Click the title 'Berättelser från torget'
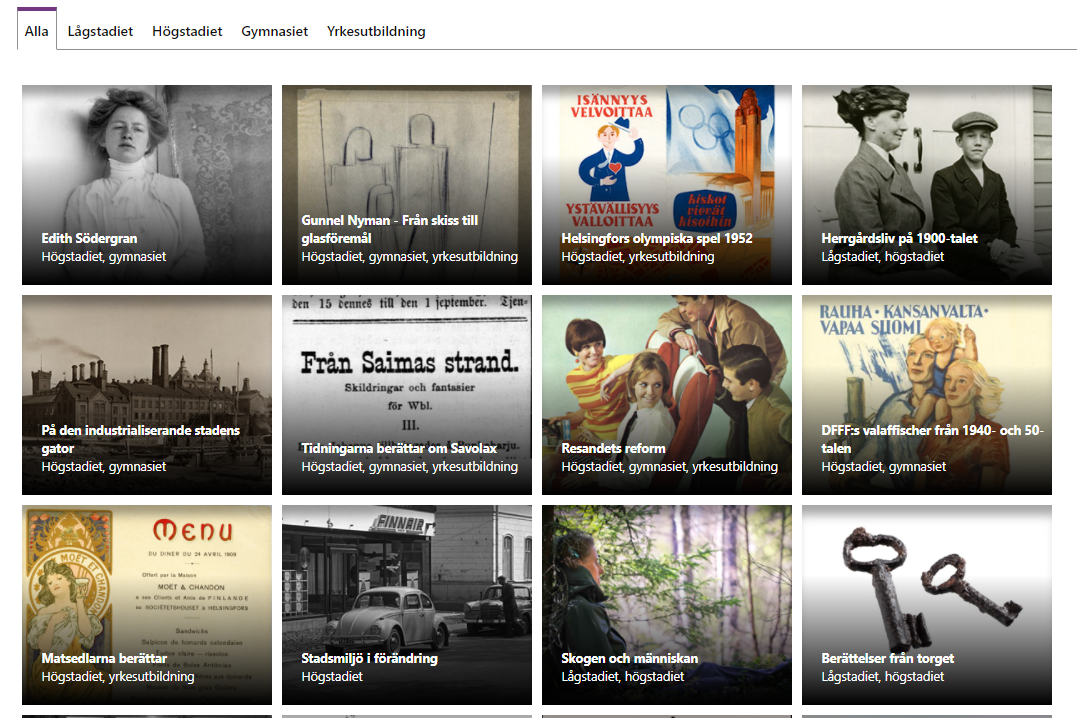The image size is (1077, 718). pos(887,658)
